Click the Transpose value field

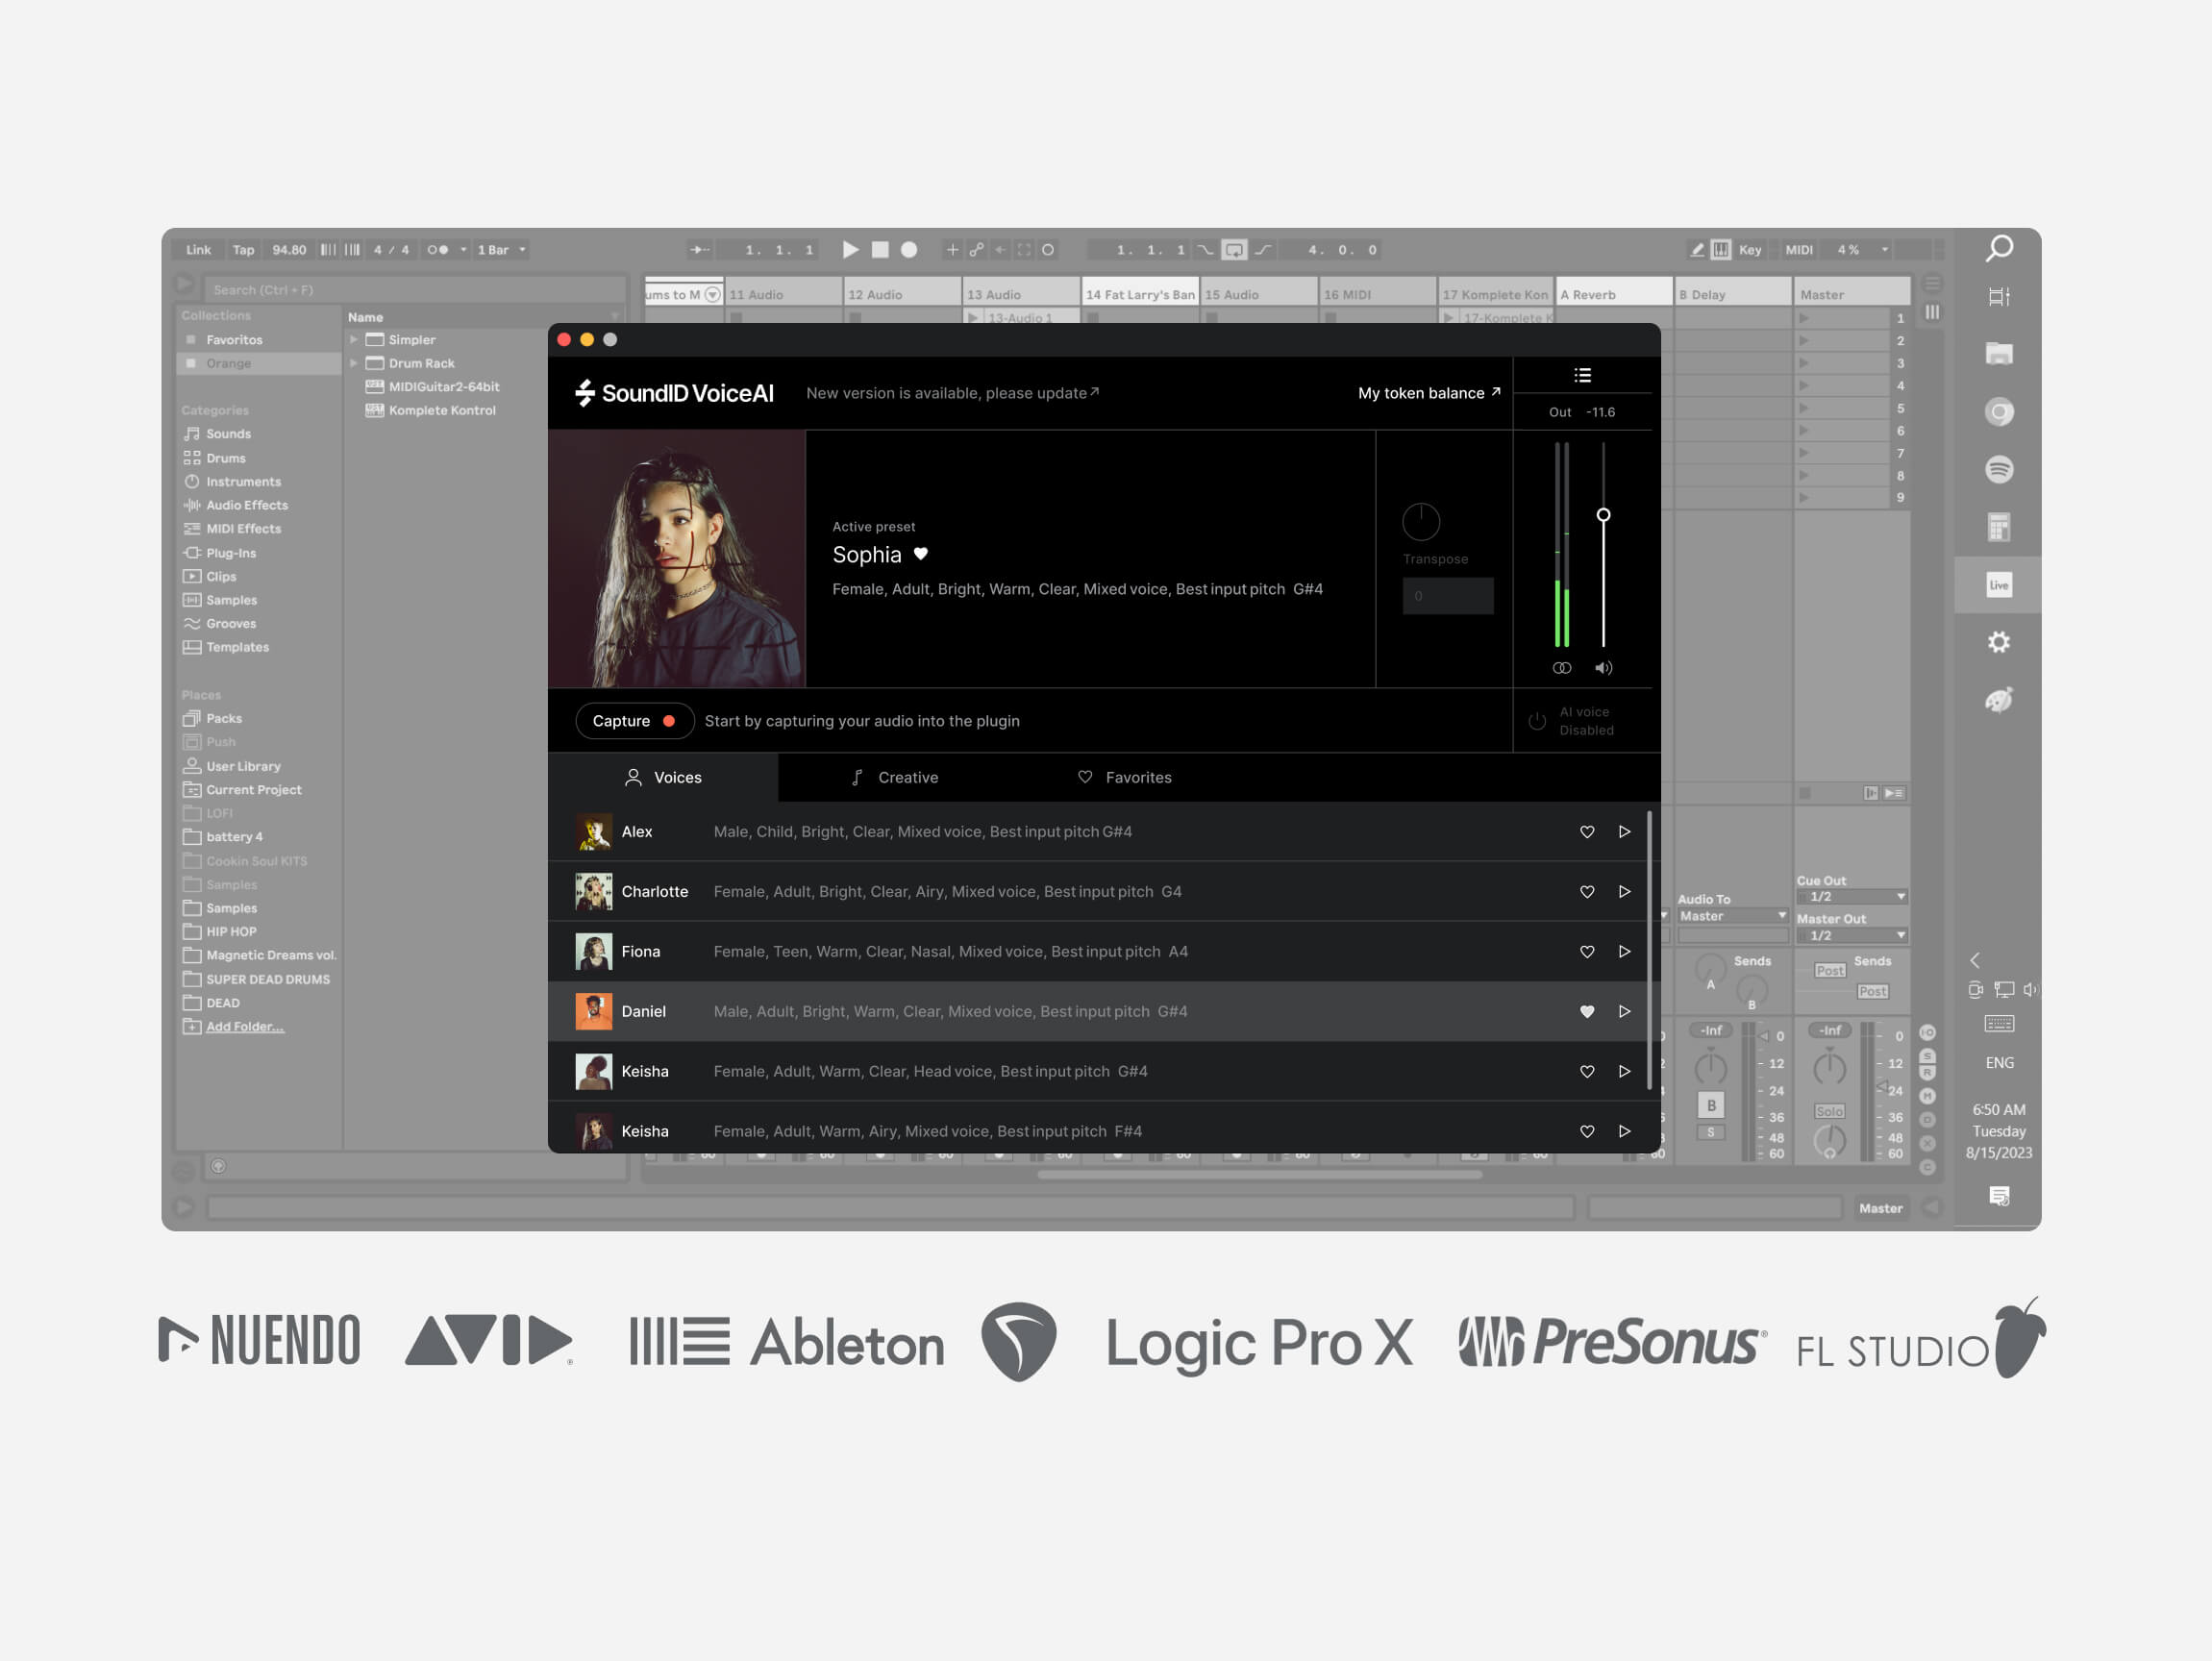pos(1447,596)
